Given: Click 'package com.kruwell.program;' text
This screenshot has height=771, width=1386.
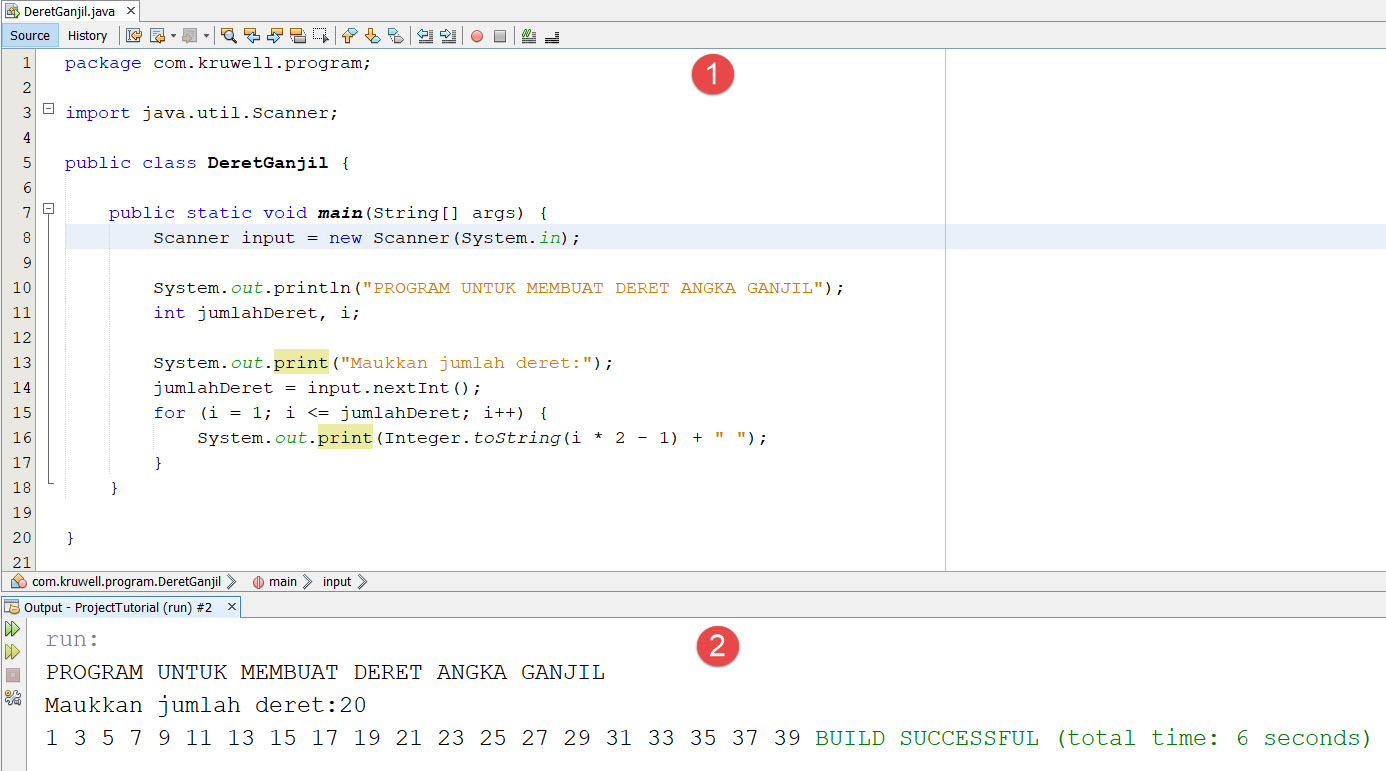Looking at the screenshot, I should click(218, 63).
